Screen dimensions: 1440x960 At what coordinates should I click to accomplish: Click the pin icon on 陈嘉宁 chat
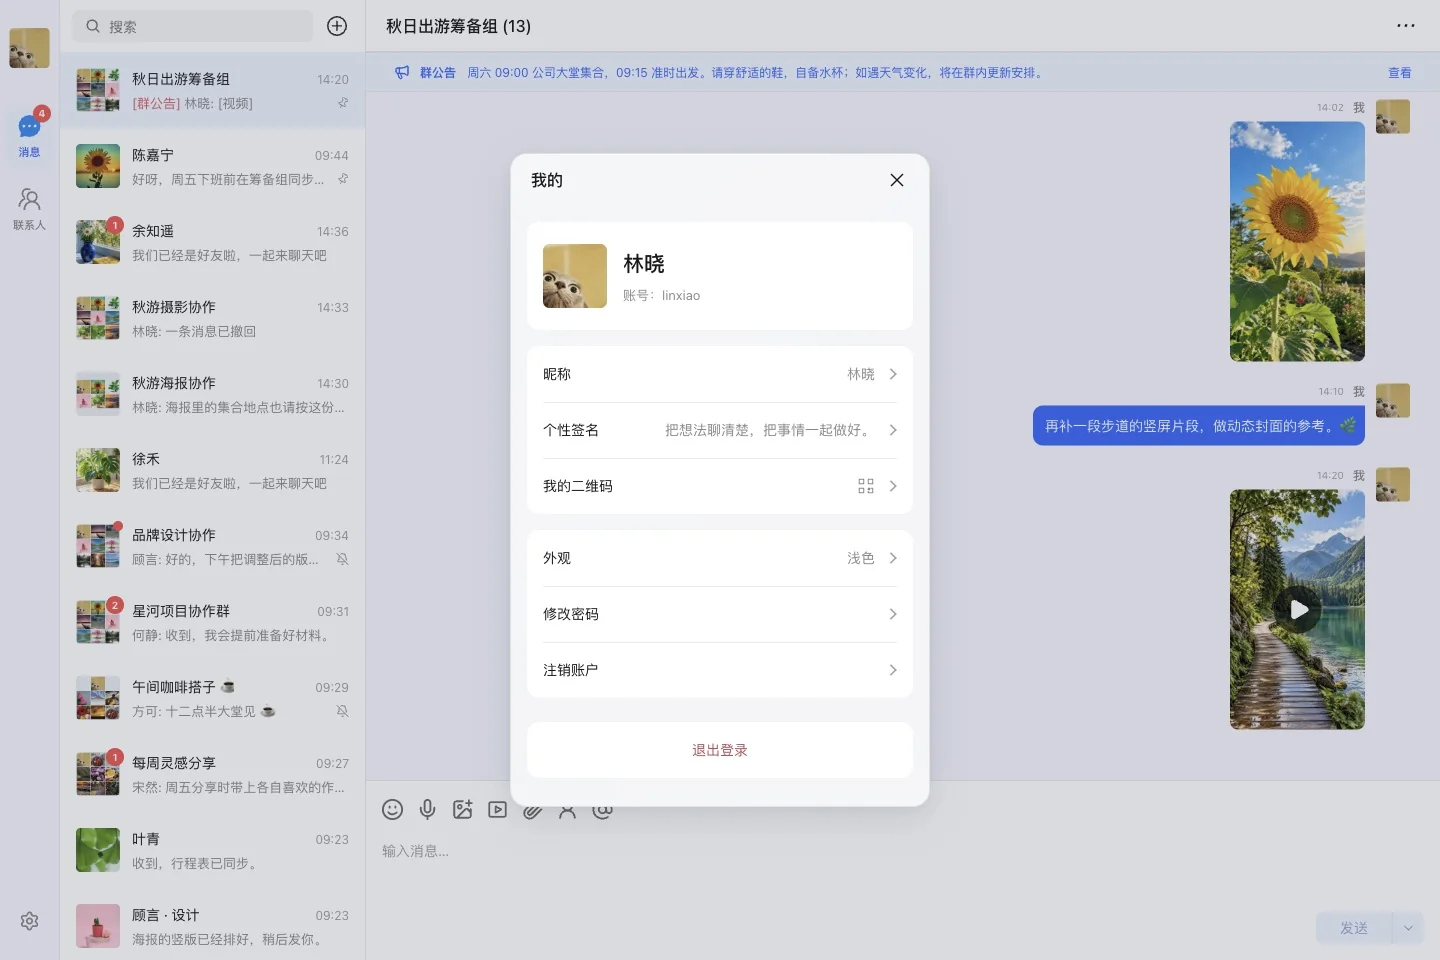pos(342,179)
